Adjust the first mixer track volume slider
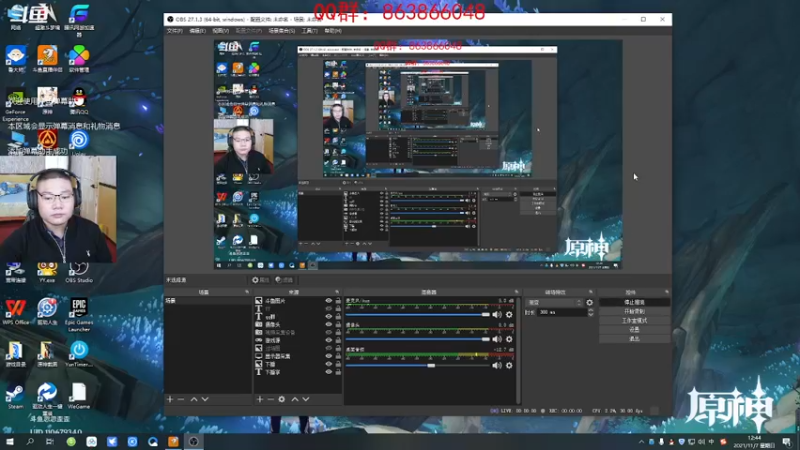Viewport: 800px width, 450px height. [418, 315]
